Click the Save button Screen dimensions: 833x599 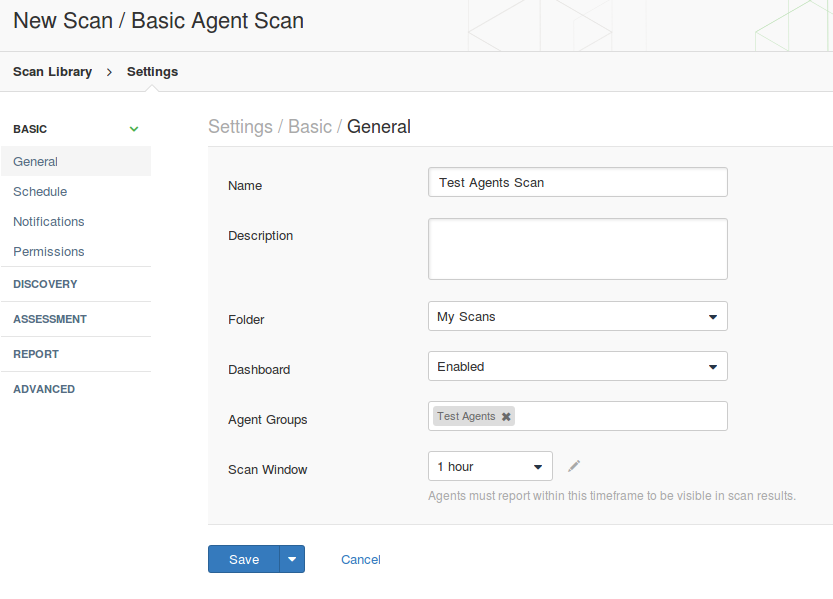tap(244, 559)
